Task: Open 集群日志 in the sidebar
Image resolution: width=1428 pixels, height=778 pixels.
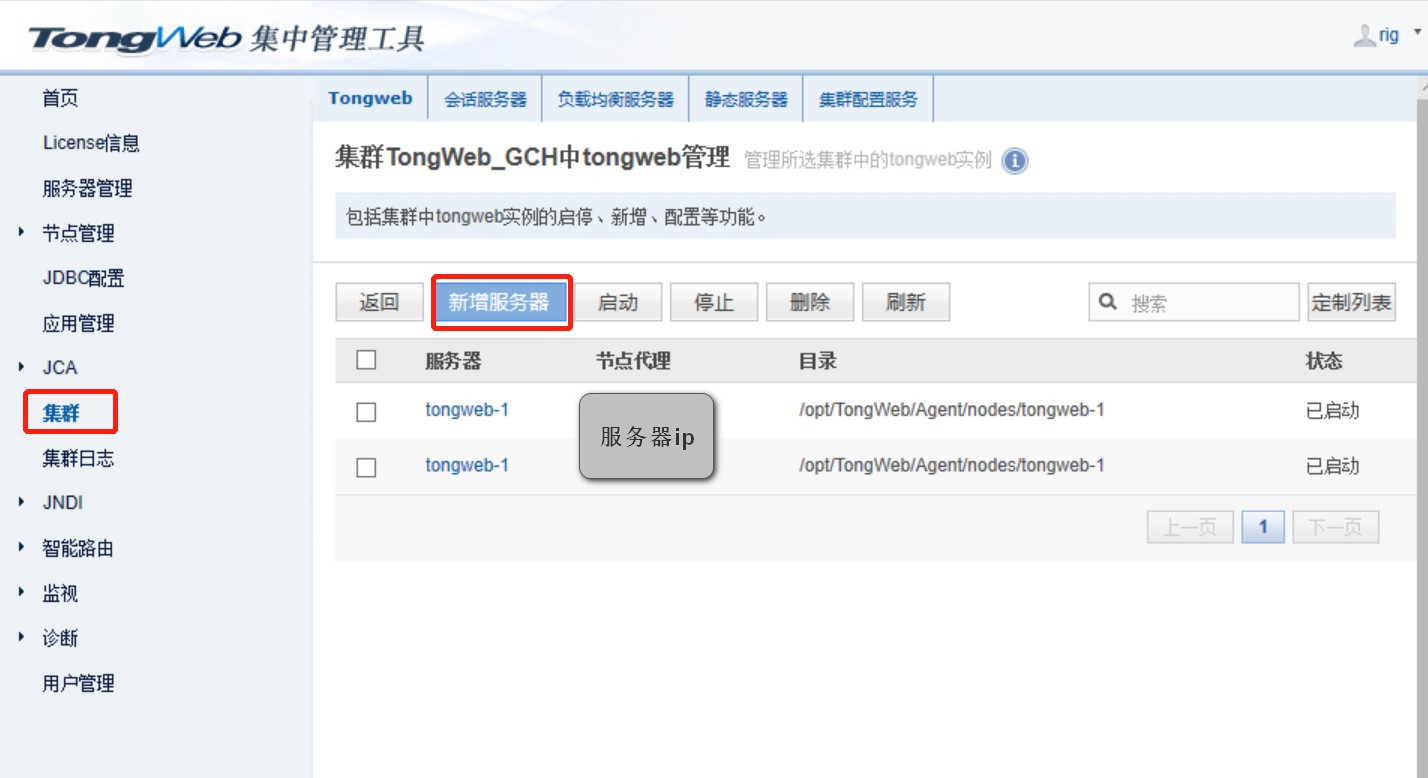Action: pos(78,458)
